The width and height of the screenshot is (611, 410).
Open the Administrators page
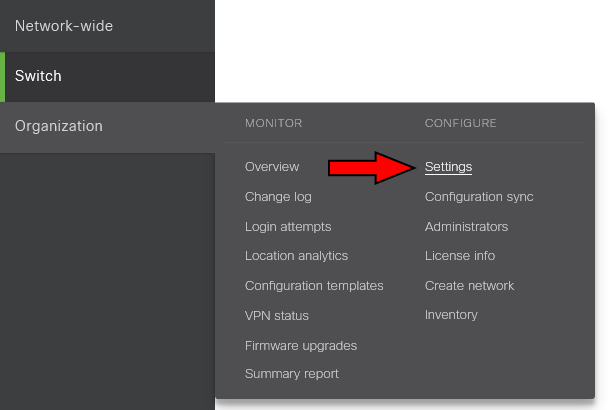[x=466, y=227]
